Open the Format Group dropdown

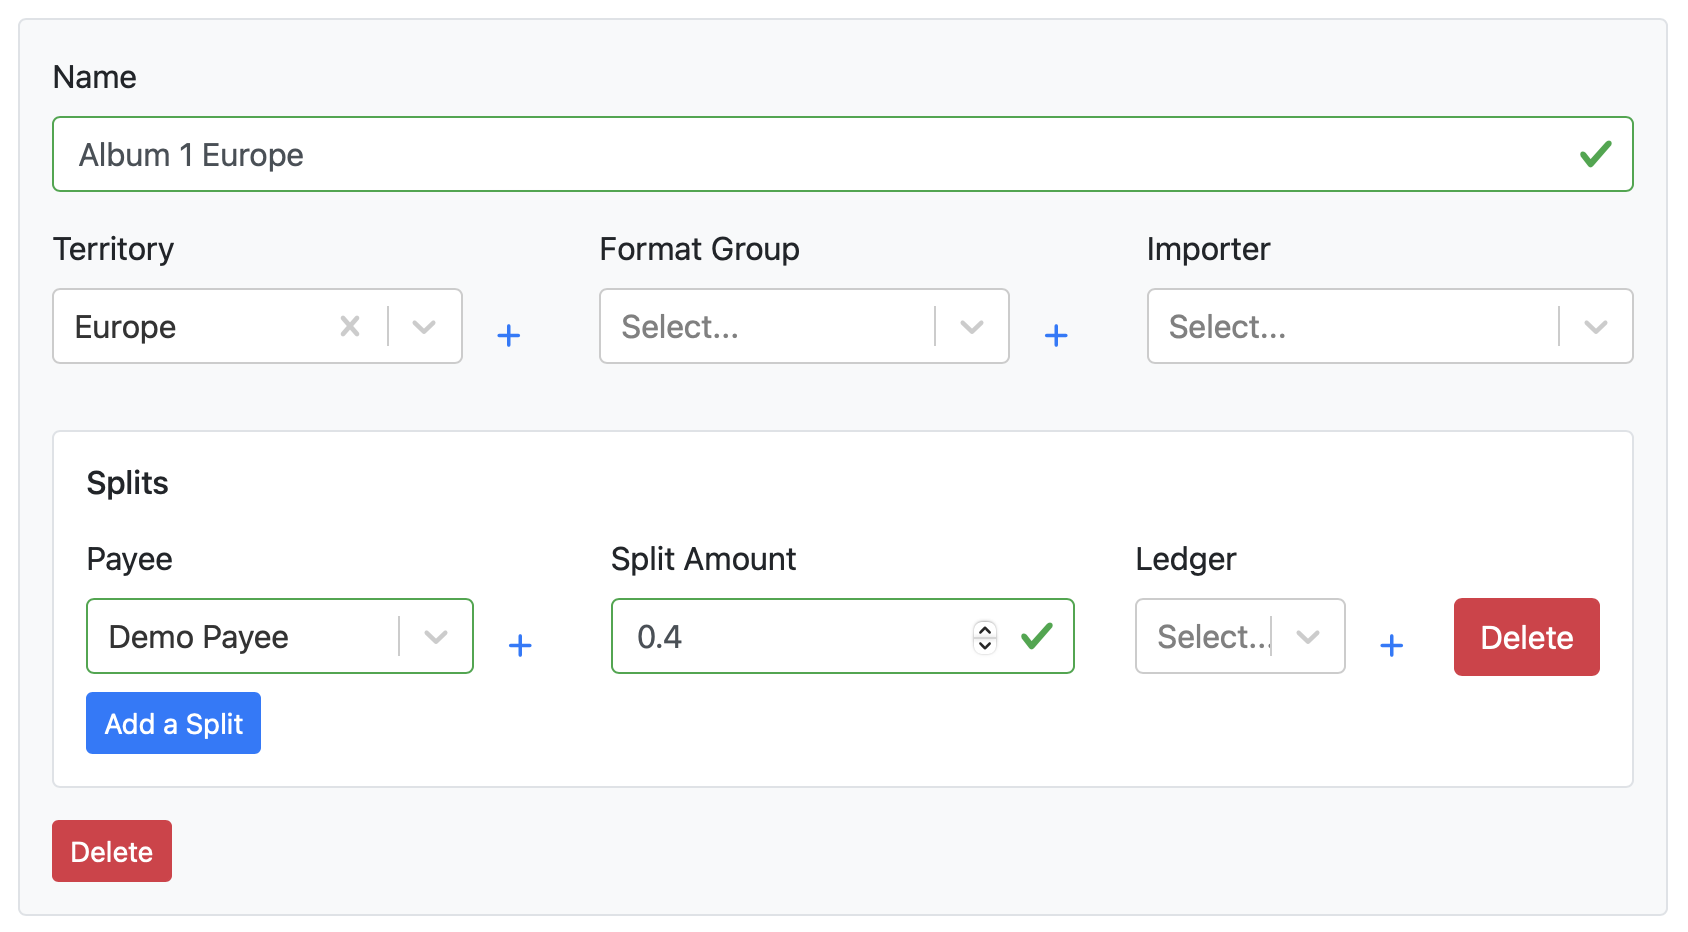(971, 326)
